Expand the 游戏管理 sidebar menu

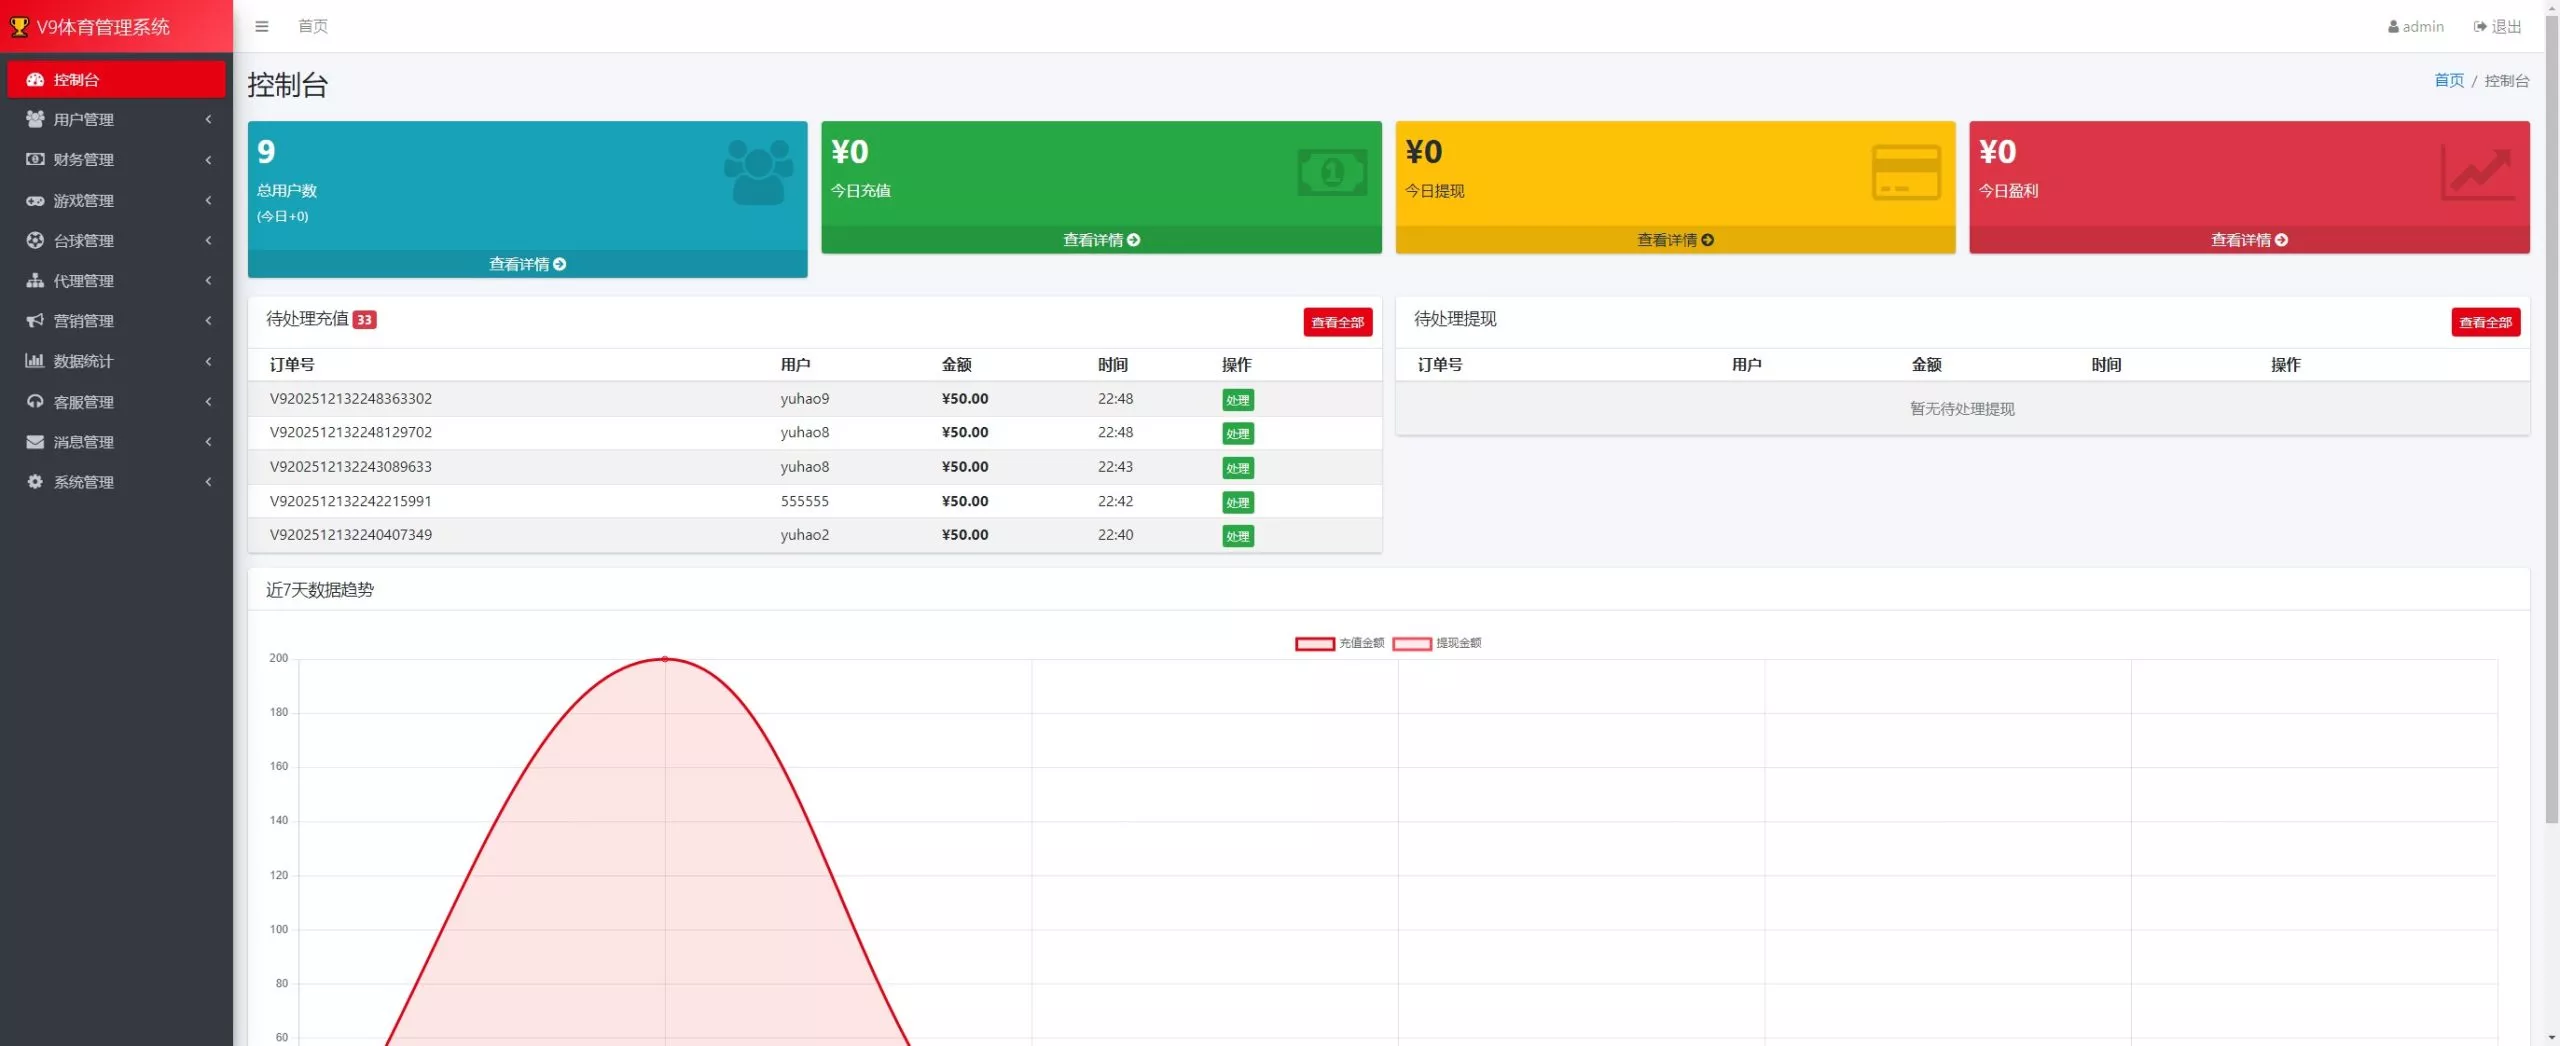116,200
